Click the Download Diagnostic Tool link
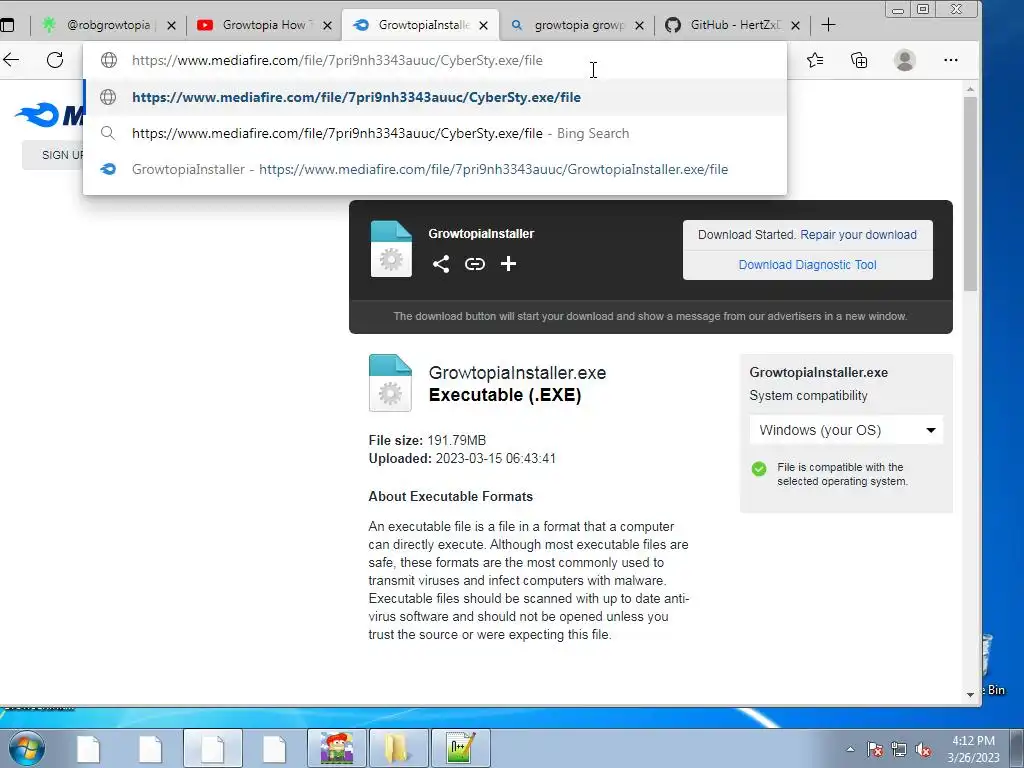This screenshot has width=1024, height=768. pos(807,264)
